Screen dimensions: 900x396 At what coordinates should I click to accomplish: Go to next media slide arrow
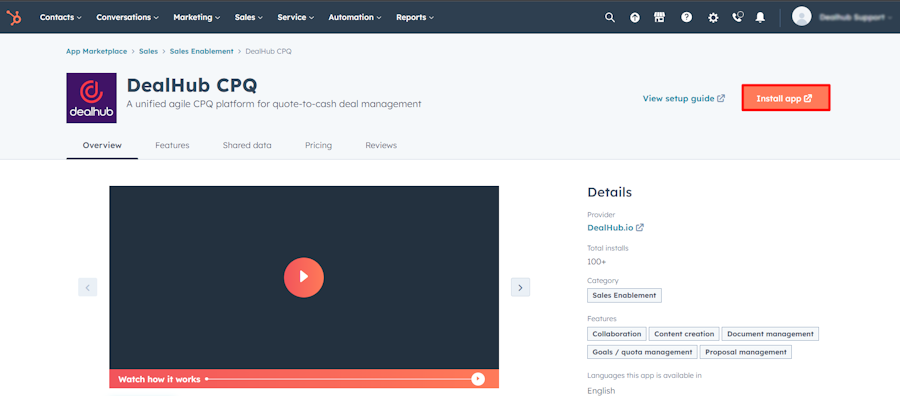520,288
